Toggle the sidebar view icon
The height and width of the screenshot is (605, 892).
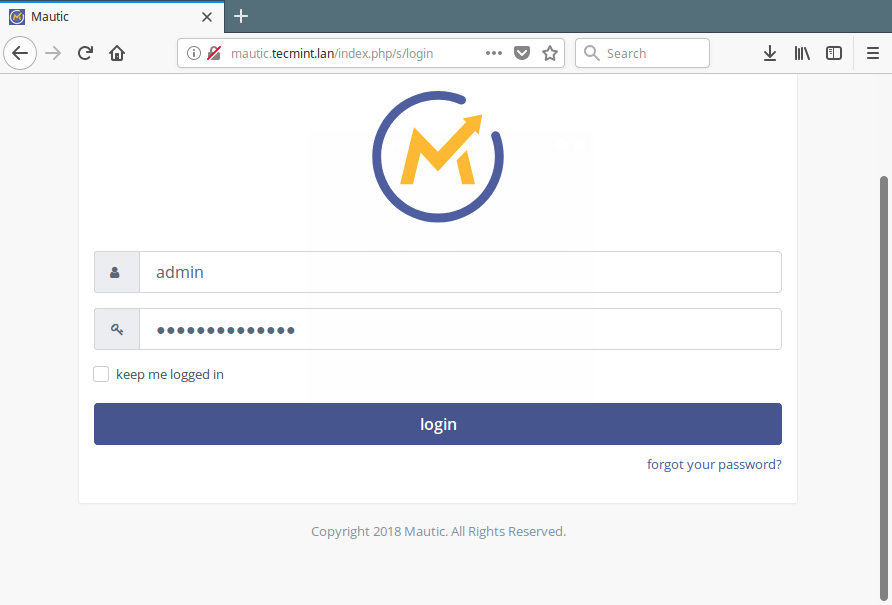[x=834, y=53]
